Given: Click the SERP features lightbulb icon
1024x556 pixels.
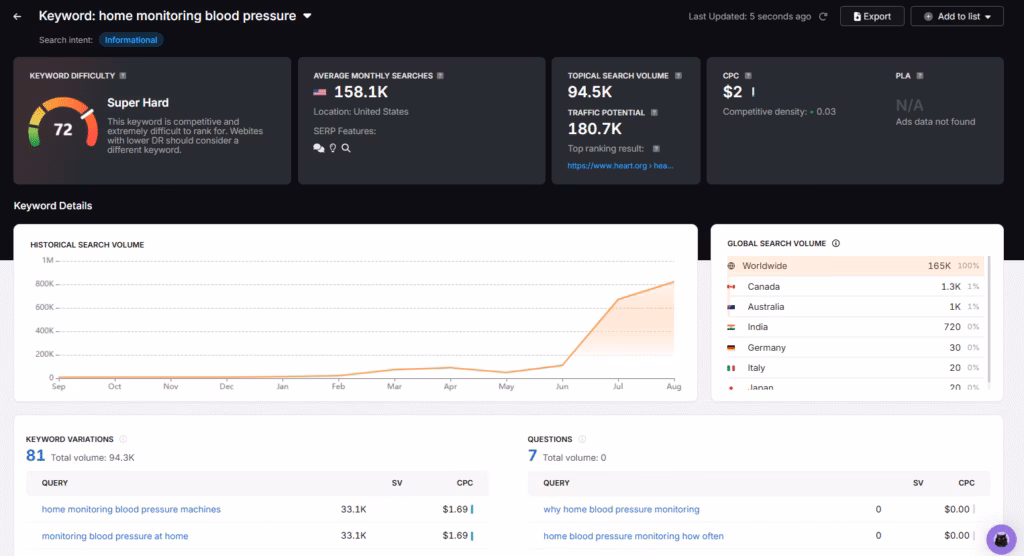Looking at the screenshot, I should pyautogui.click(x=333, y=148).
